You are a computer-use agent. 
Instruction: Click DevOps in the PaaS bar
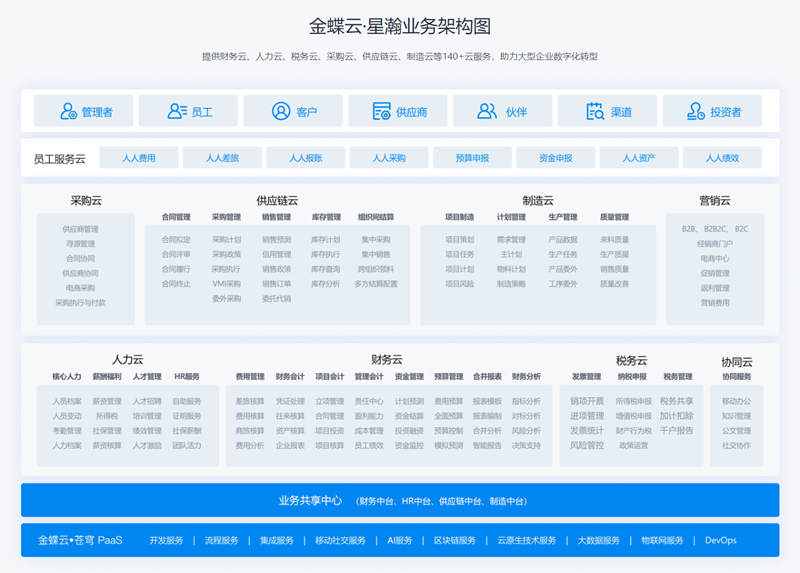(720, 540)
